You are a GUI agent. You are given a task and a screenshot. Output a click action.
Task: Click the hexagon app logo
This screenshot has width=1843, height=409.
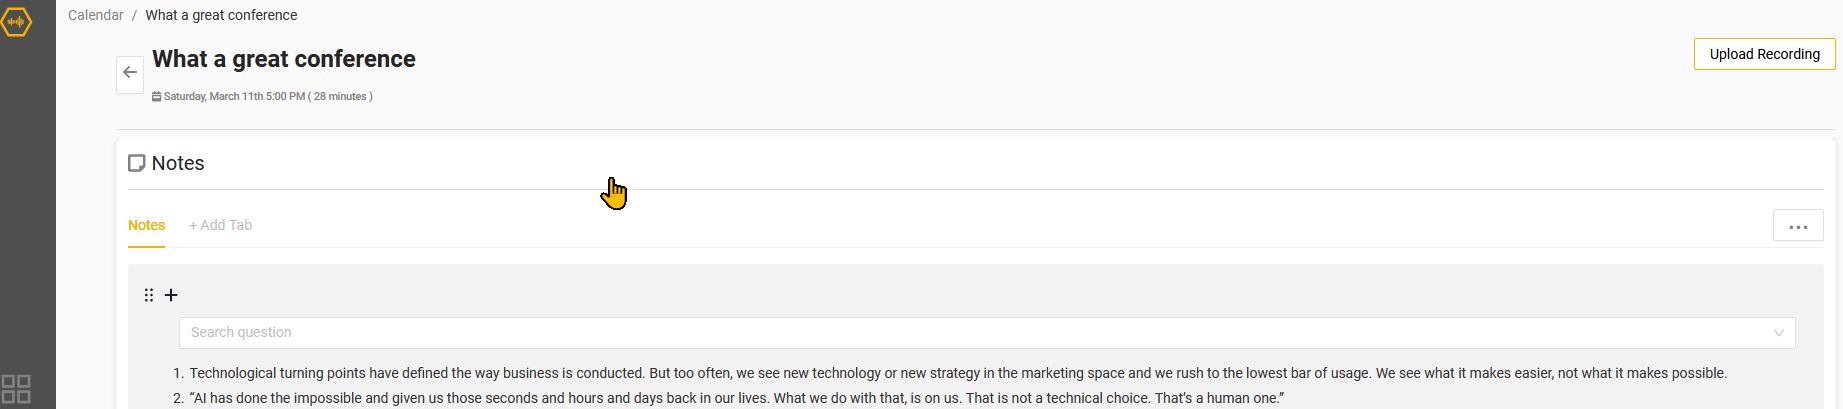tap(17, 21)
